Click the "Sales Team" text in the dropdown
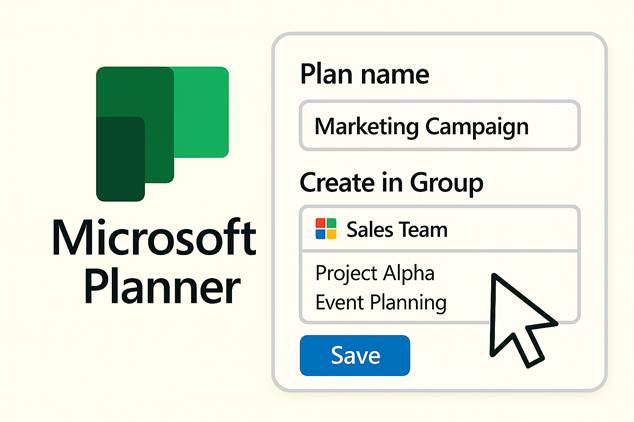Viewport: 634px width, 422px height. pyautogui.click(x=397, y=229)
